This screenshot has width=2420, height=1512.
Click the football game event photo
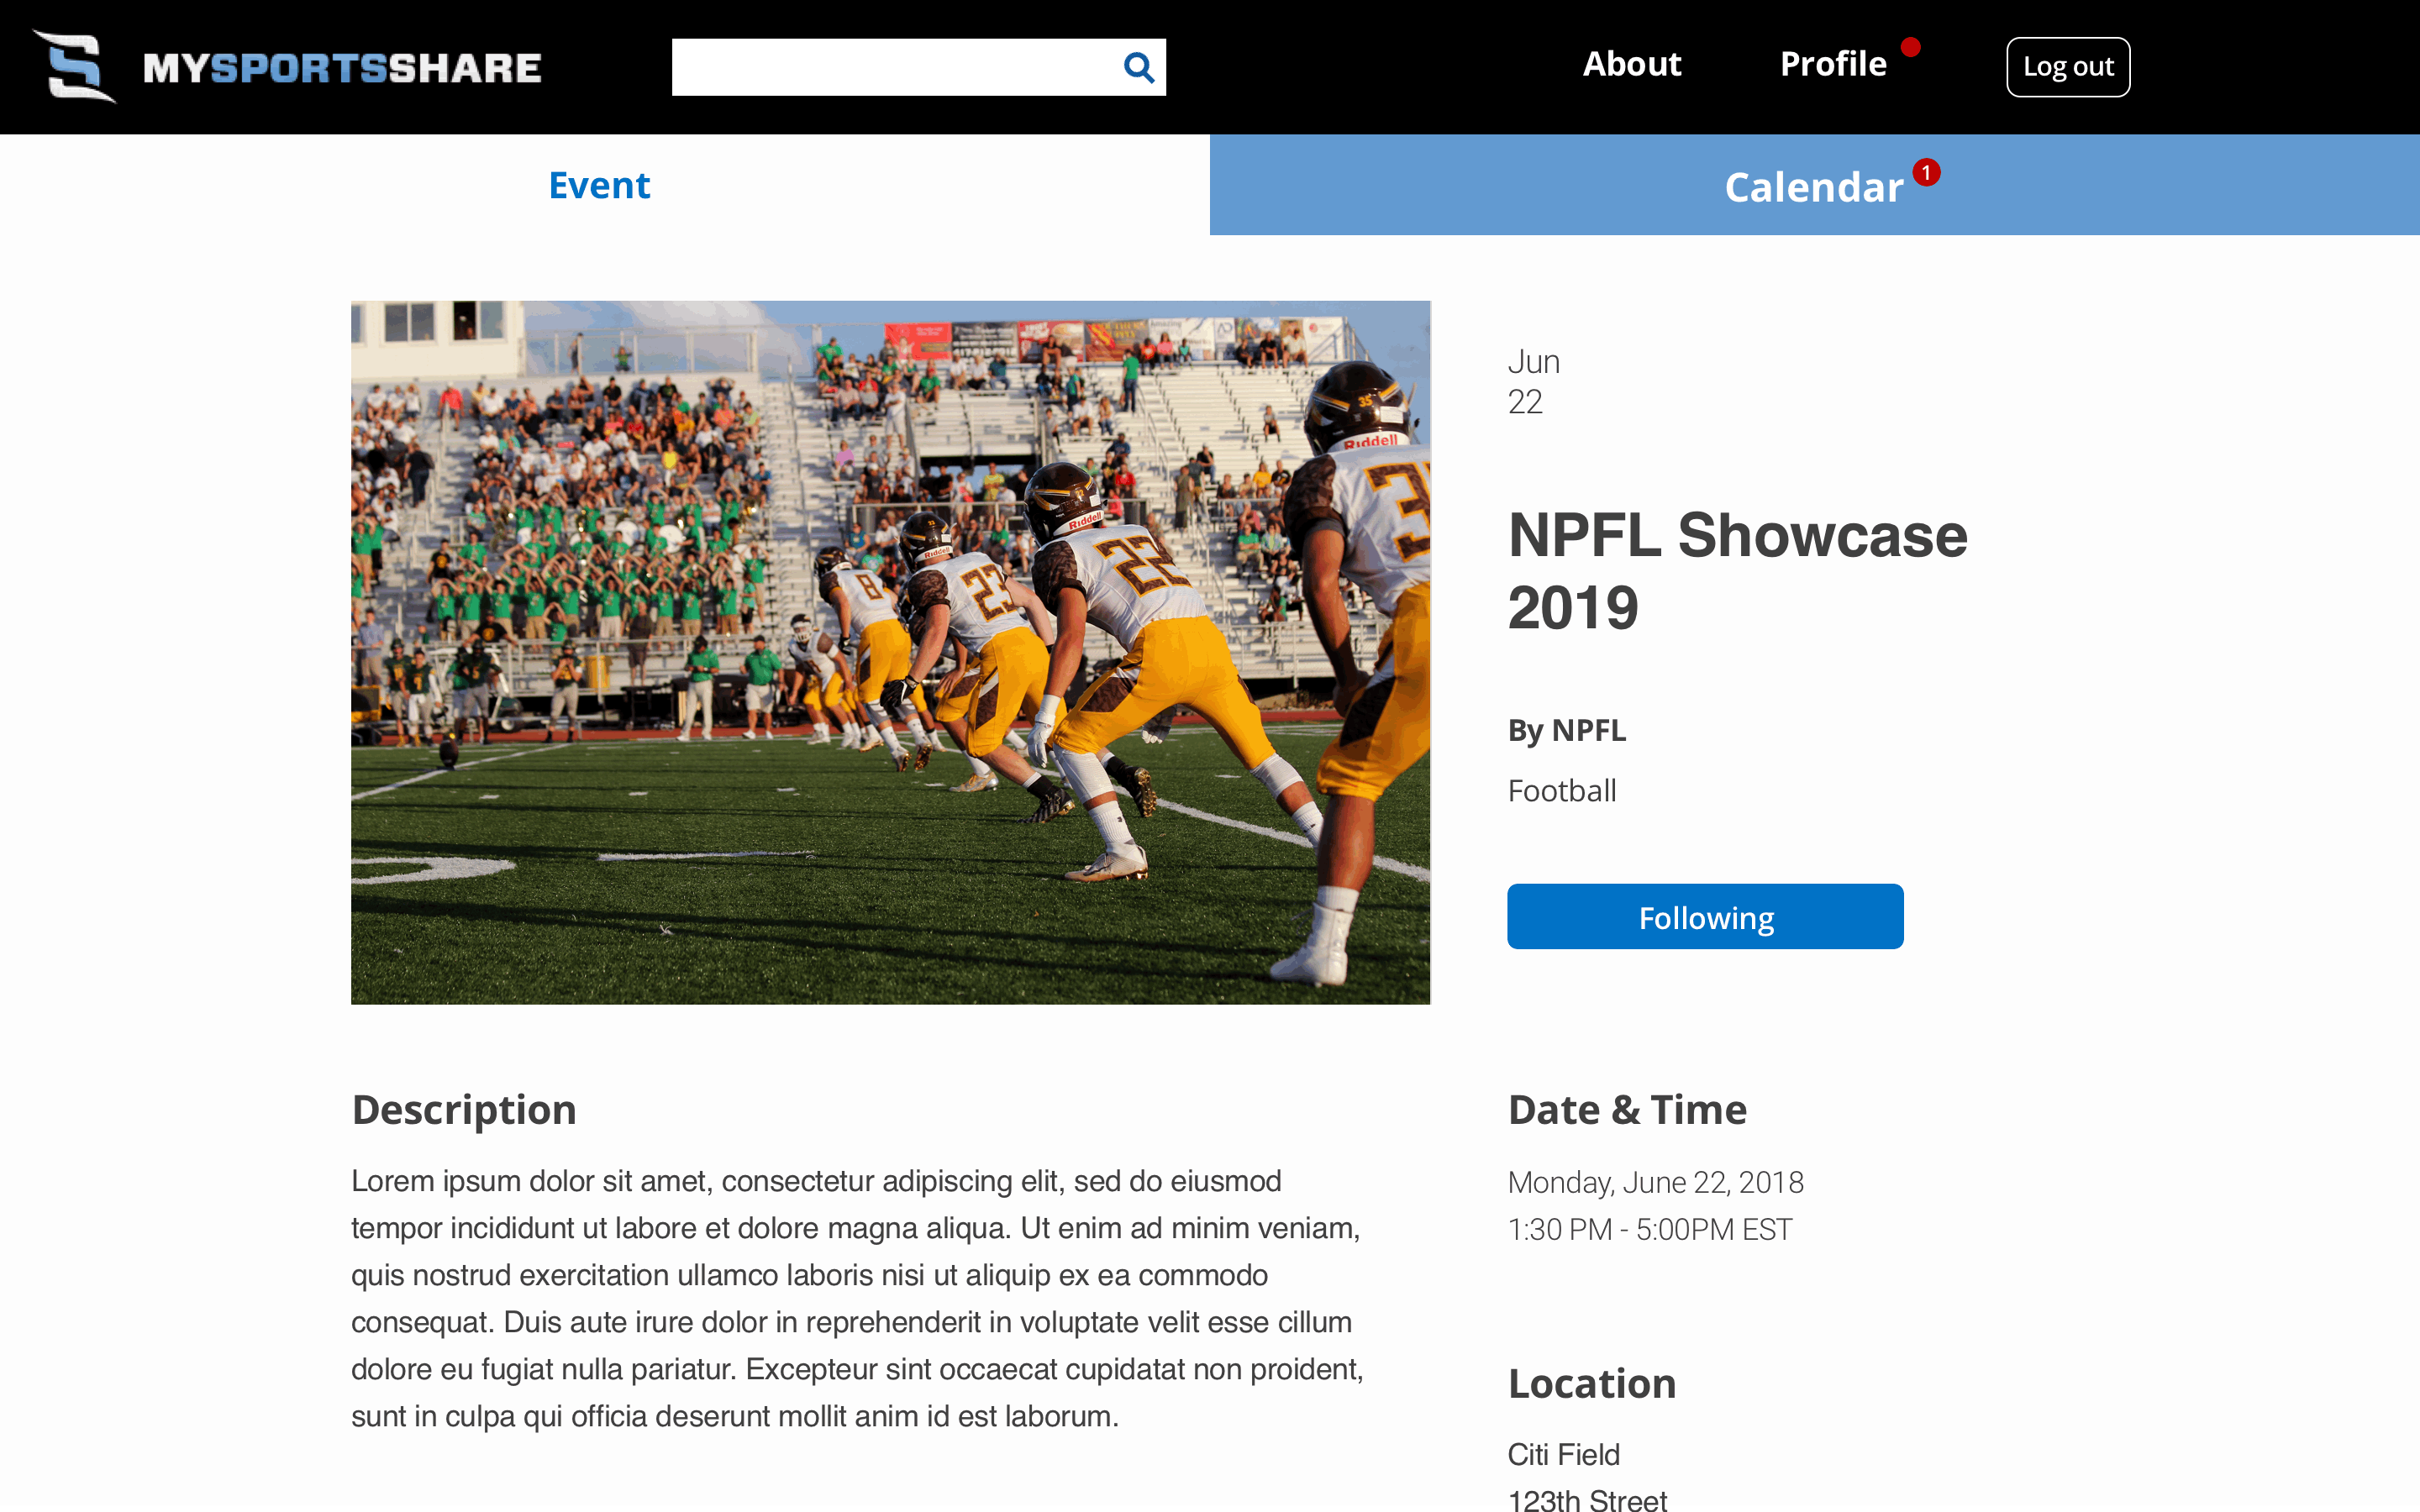(890, 652)
